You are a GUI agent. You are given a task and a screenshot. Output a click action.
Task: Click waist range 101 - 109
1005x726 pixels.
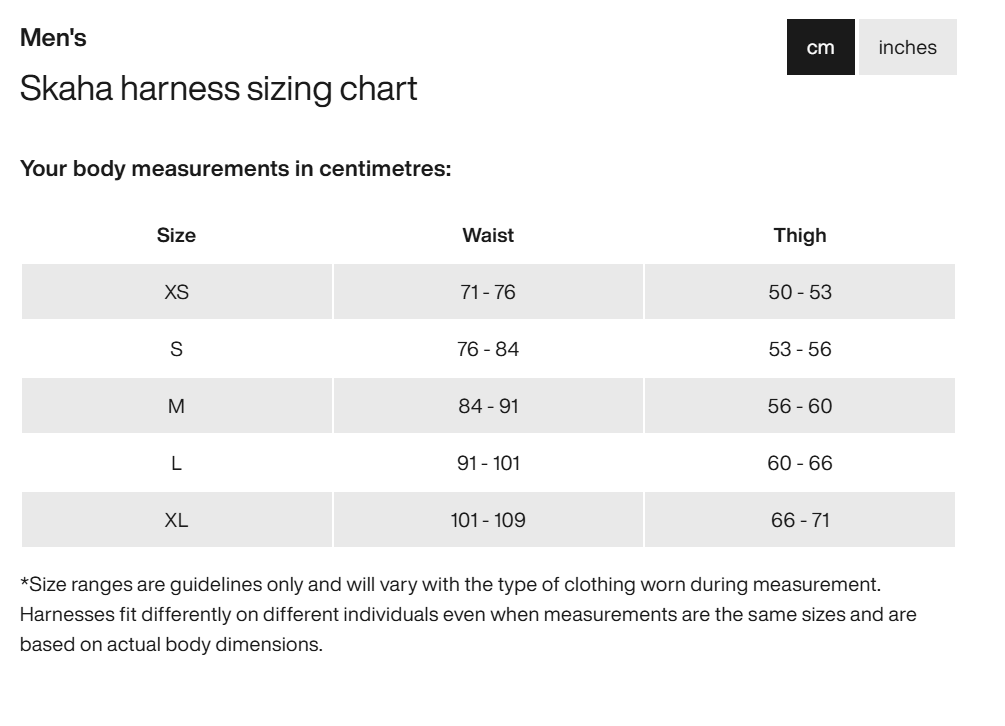point(488,520)
